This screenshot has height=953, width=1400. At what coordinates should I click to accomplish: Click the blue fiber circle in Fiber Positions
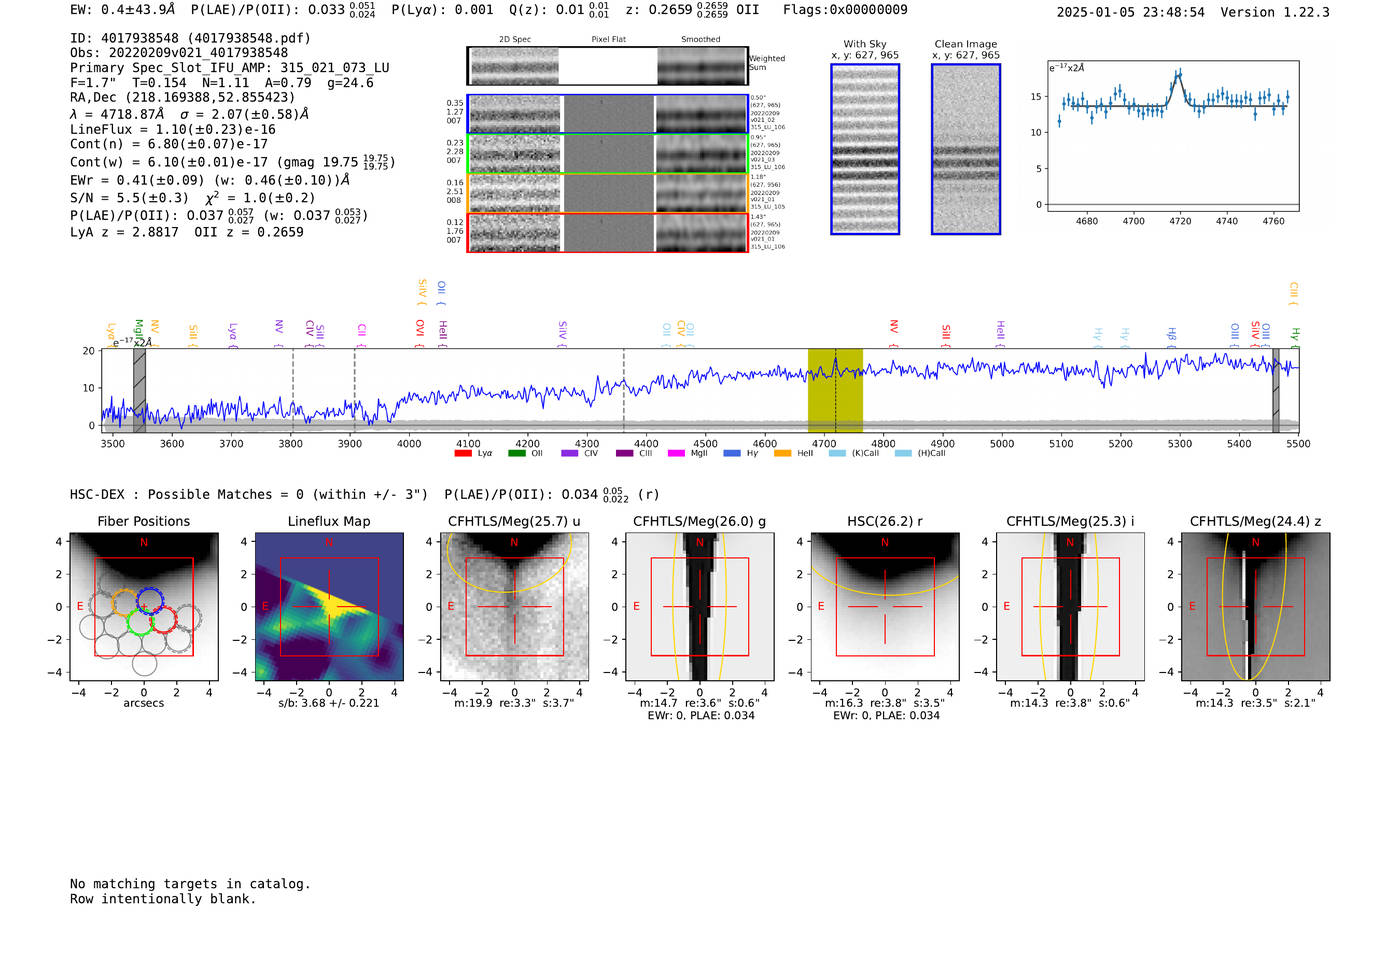pyautogui.click(x=149, y=600)
